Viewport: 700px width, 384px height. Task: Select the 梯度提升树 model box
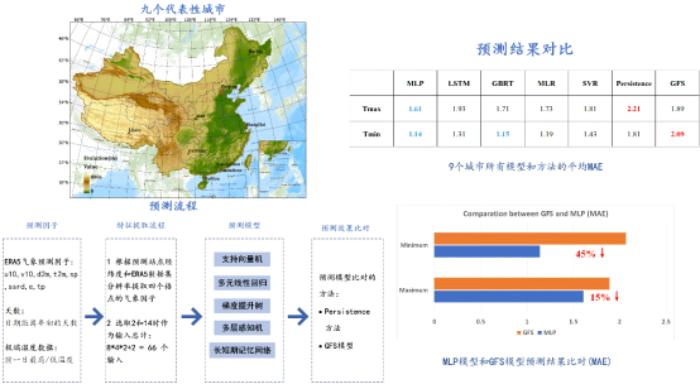tap(242, 306)
